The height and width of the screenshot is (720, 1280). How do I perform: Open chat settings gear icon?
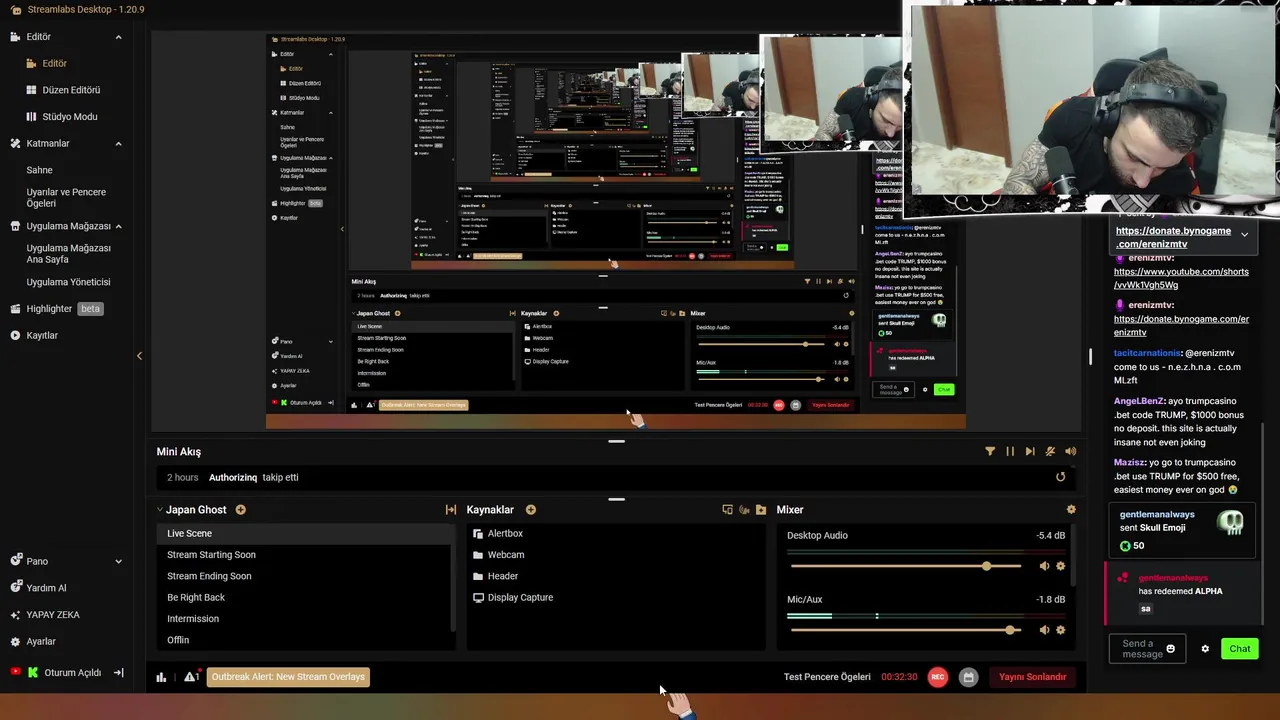pos(1205,649)
